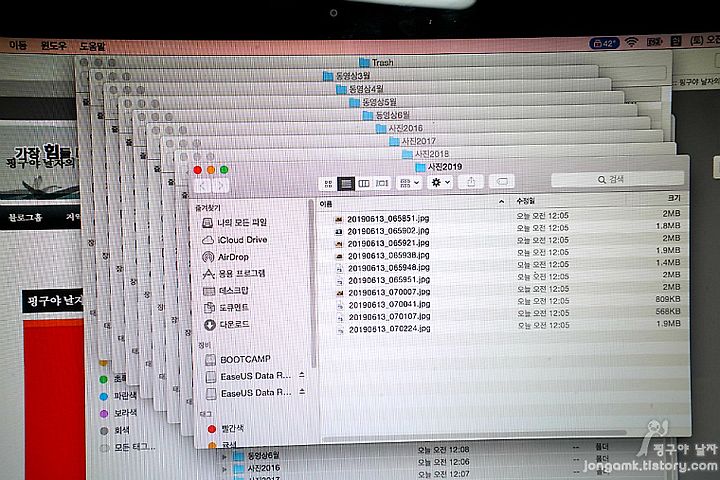Switch to icon view in 사진2019 window
This screenshot has width=720, height=480.
point(328,184)
